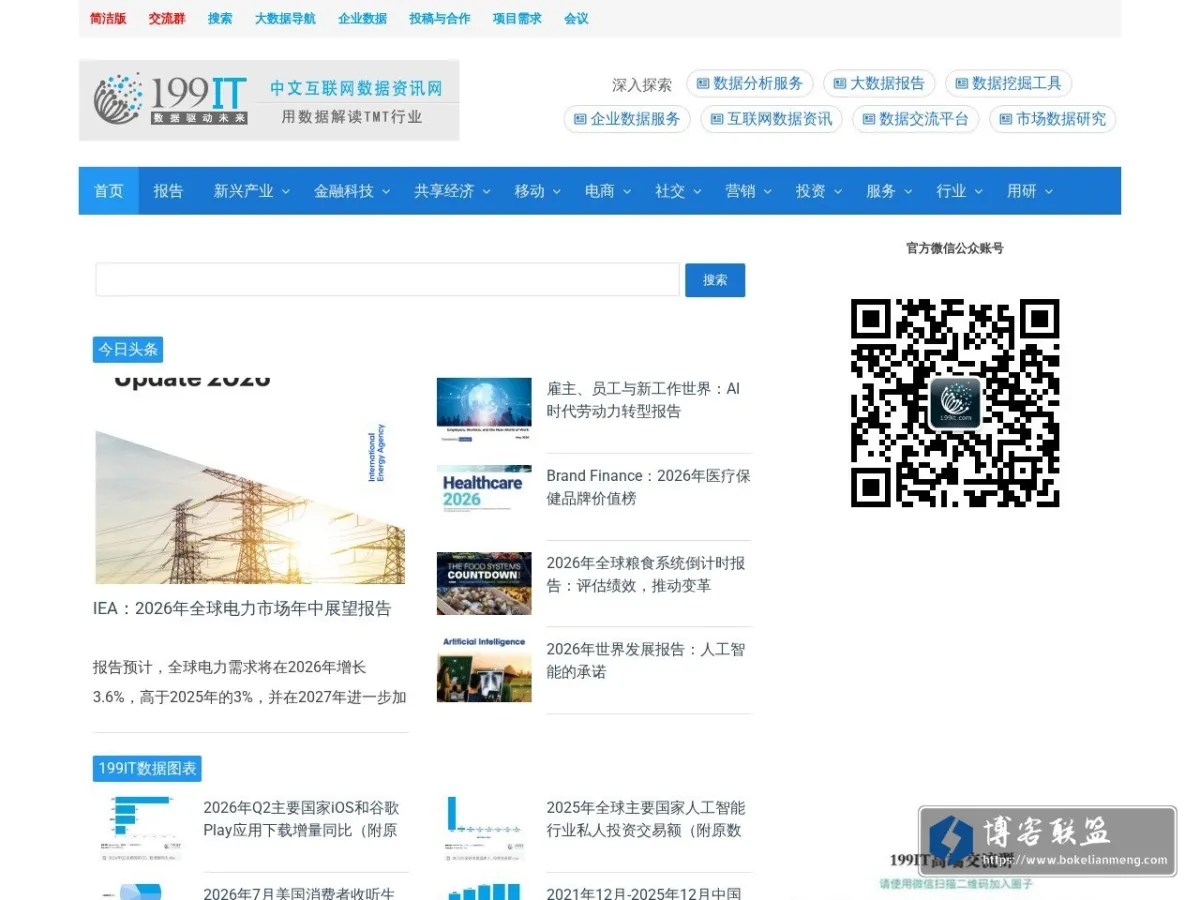Open 2021年12月-2025年12月中国 article link
1200x900 pixels.
click(644, 892)
